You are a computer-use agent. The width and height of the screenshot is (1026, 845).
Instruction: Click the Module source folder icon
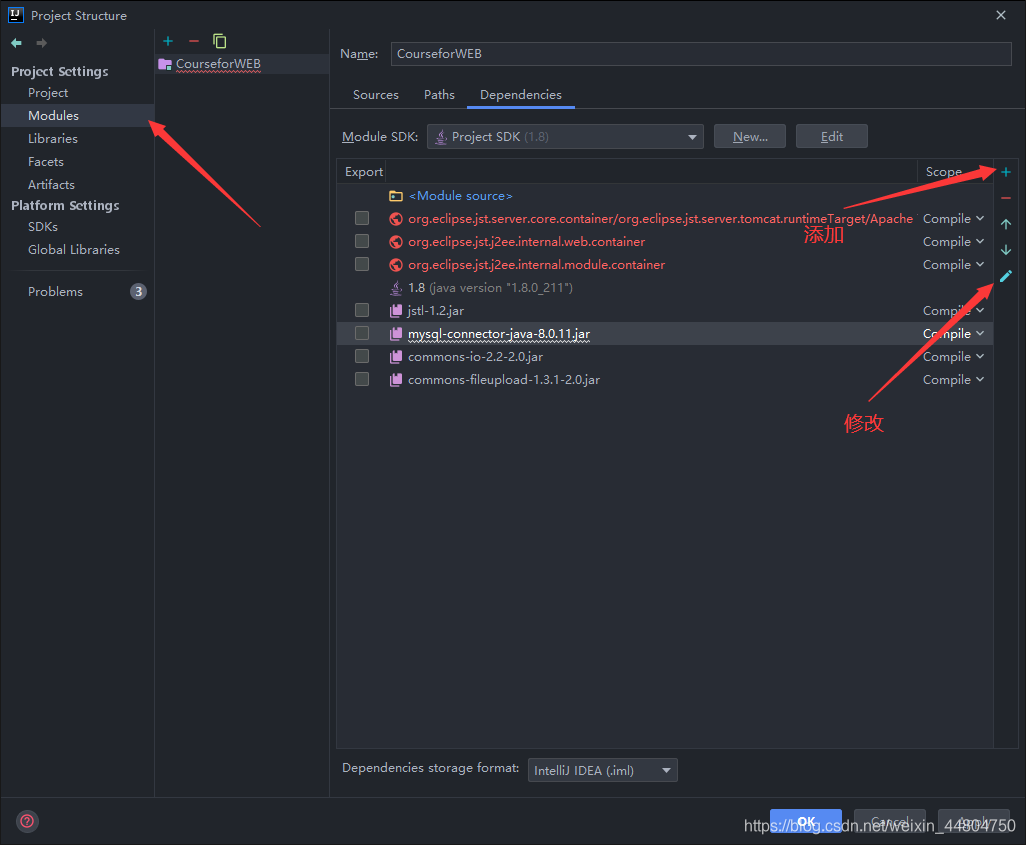[396, 196]
